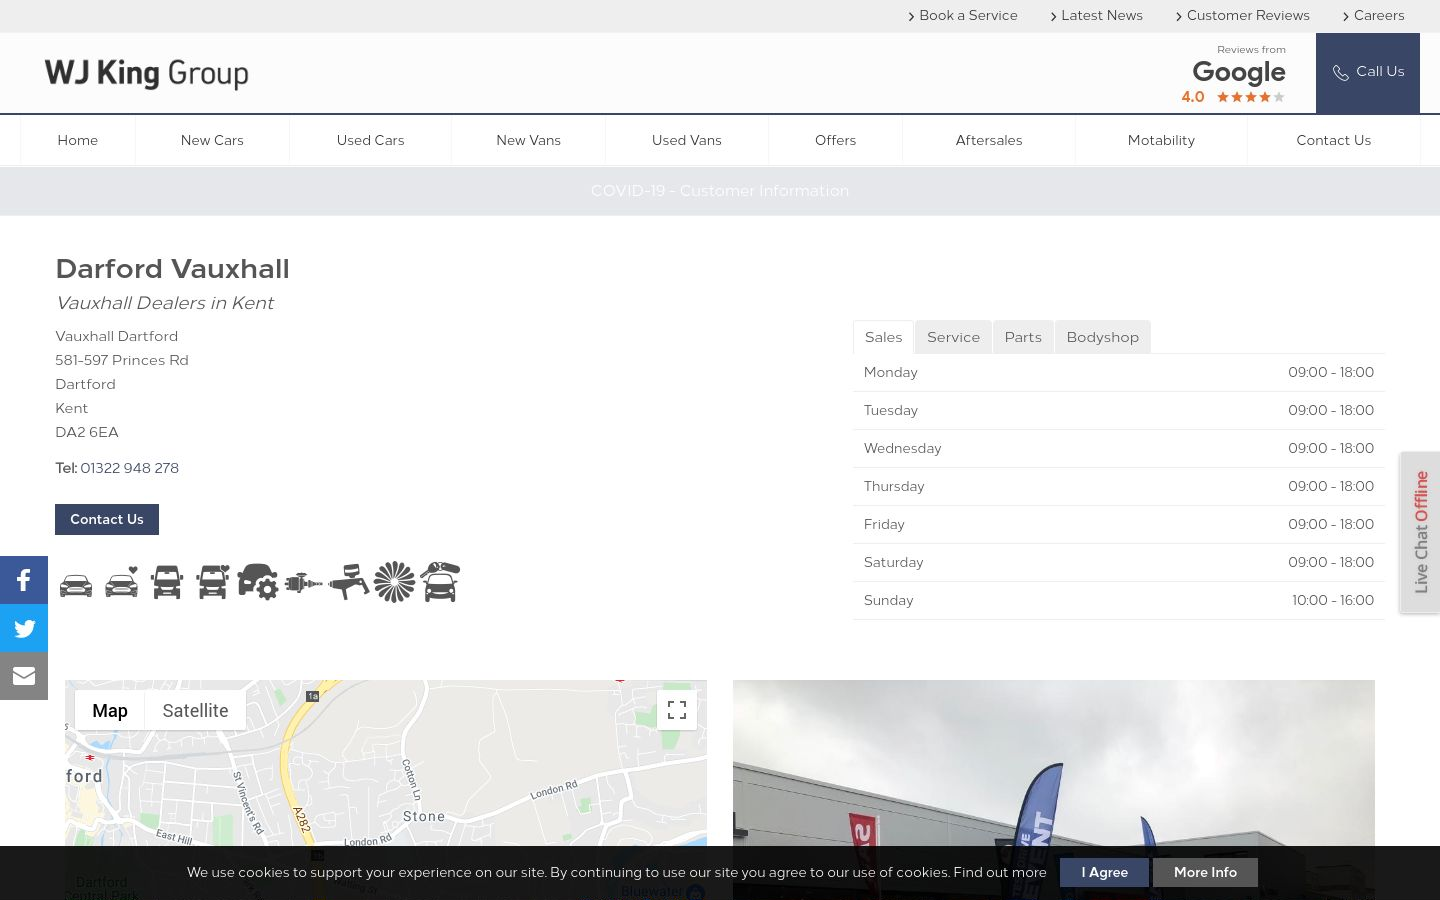Click the Wednesday row label

pyautogui.click(x=903, y=448)
